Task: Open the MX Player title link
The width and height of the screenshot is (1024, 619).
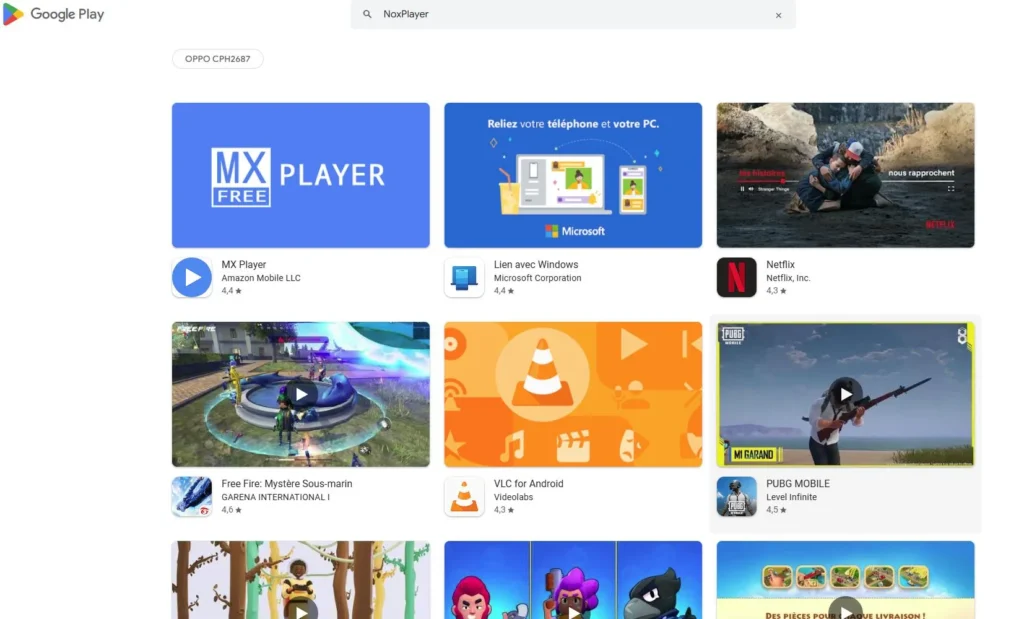Action: pos(244,264)
